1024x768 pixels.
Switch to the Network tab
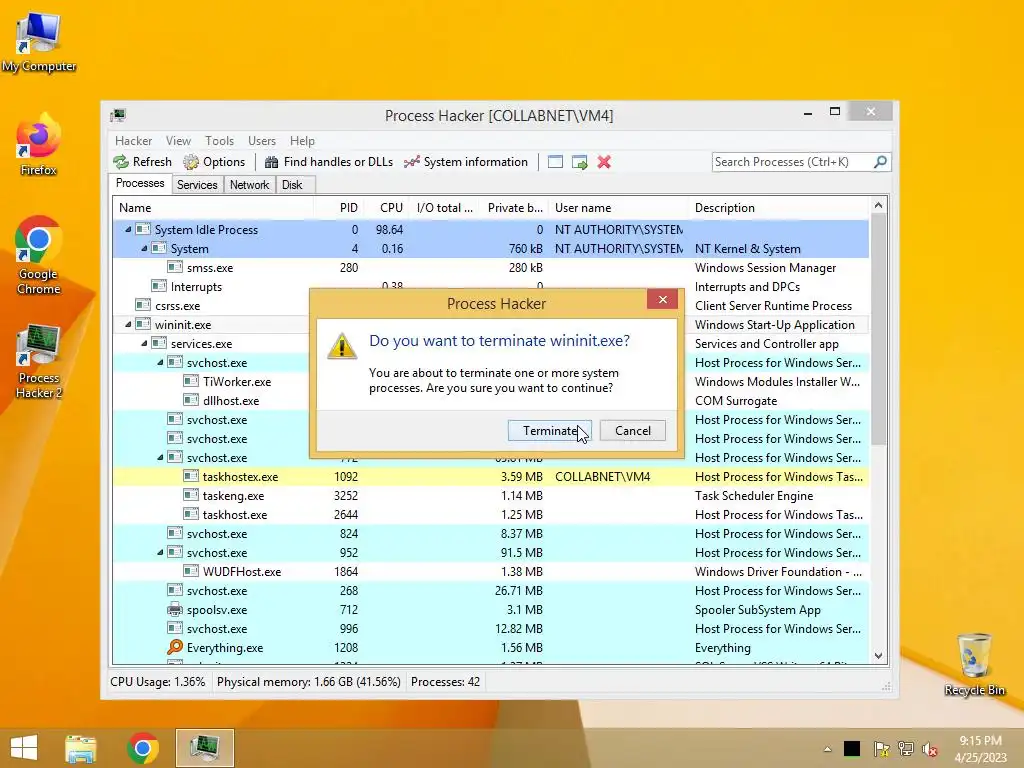pyautogui.click(x=249, y=185)
